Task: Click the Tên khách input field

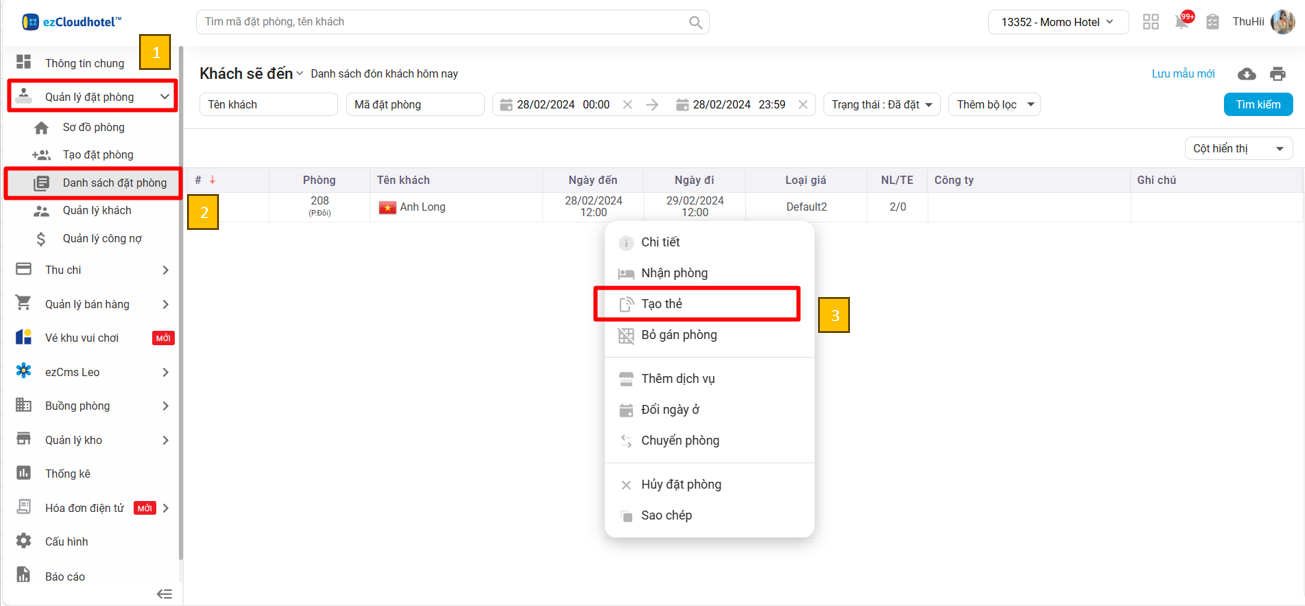Action: 268,105
